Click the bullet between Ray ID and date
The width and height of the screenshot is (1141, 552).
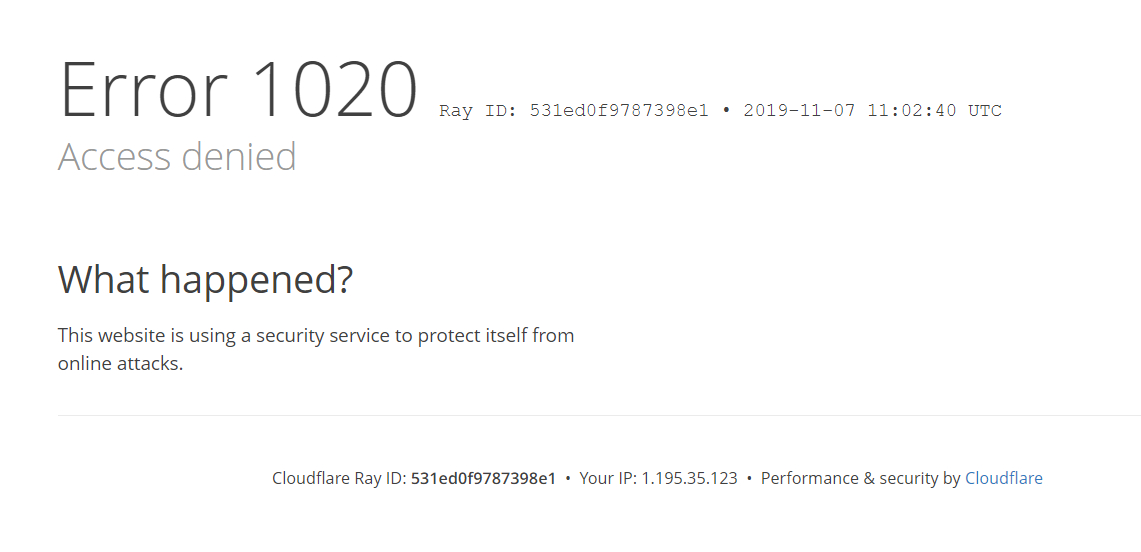point(726,111)
